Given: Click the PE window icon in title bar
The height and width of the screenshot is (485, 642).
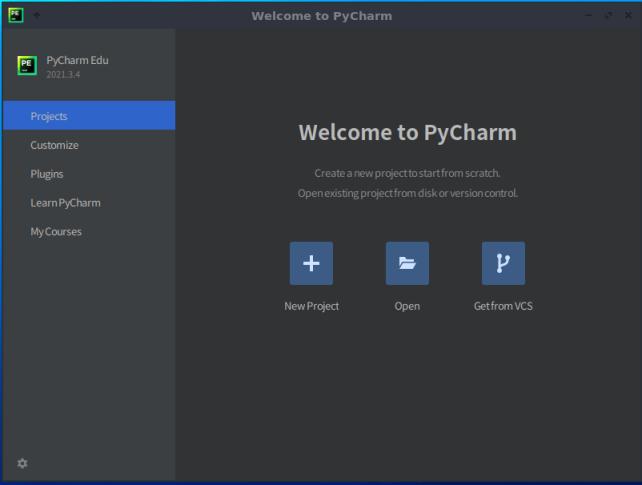Looking at the screenshot, I should [x=16, y=15].
